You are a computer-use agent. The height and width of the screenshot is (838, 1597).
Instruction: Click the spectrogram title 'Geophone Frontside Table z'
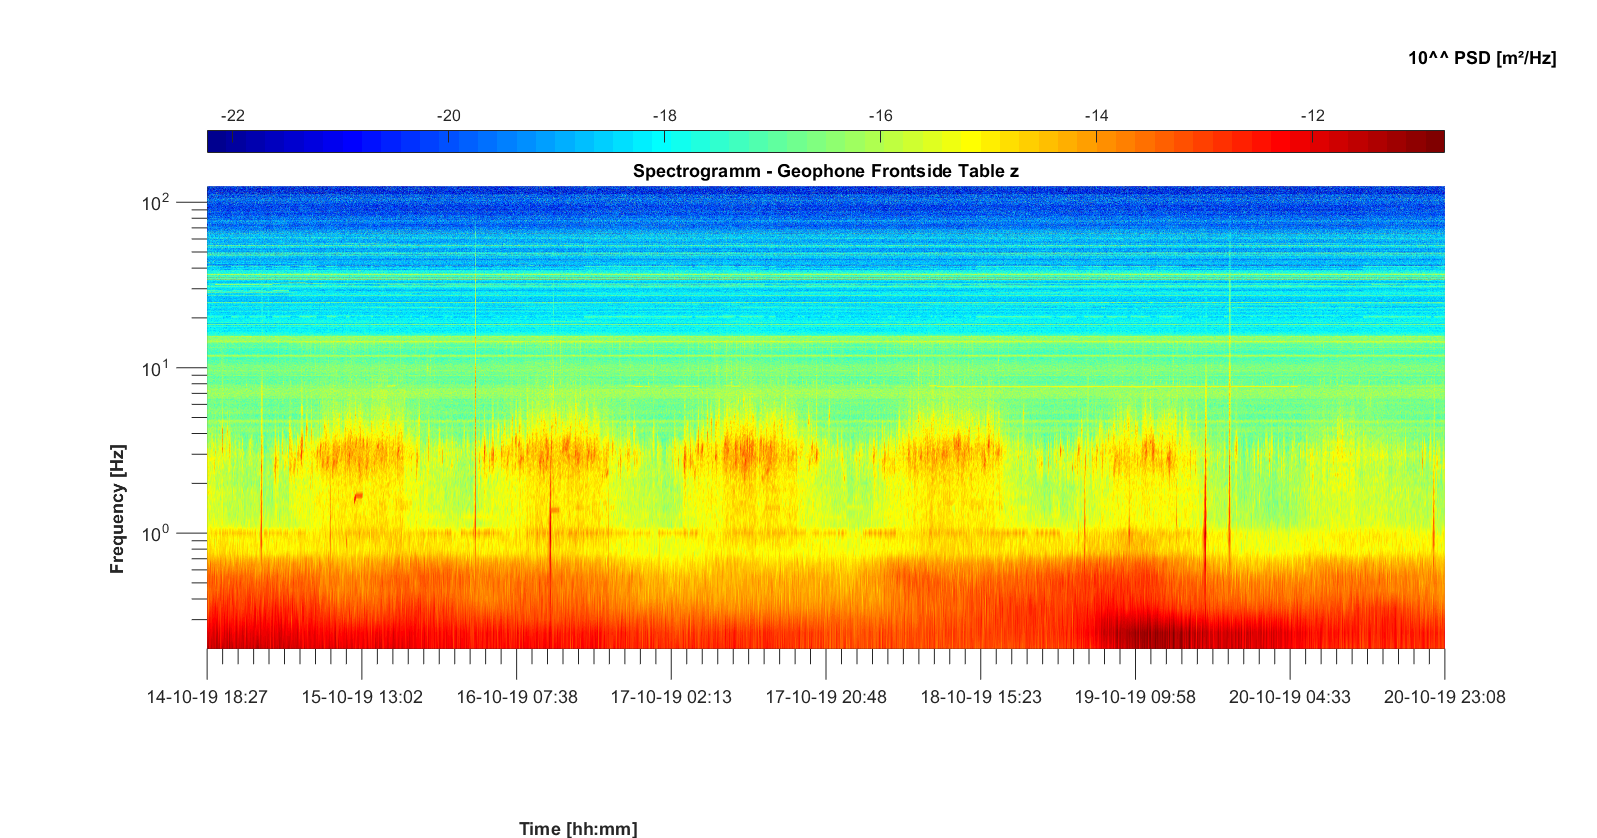825,171
